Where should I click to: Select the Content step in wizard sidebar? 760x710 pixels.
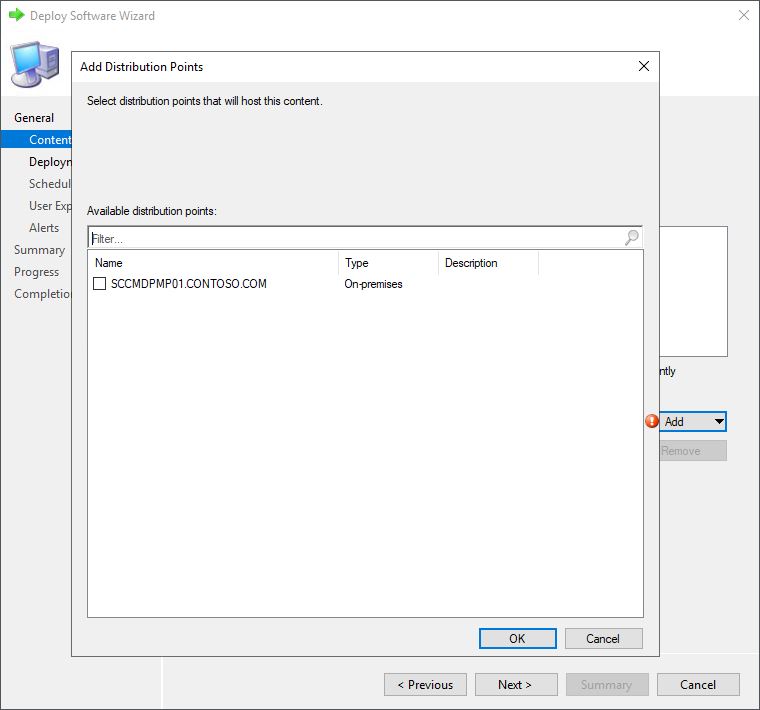(36, 140)
